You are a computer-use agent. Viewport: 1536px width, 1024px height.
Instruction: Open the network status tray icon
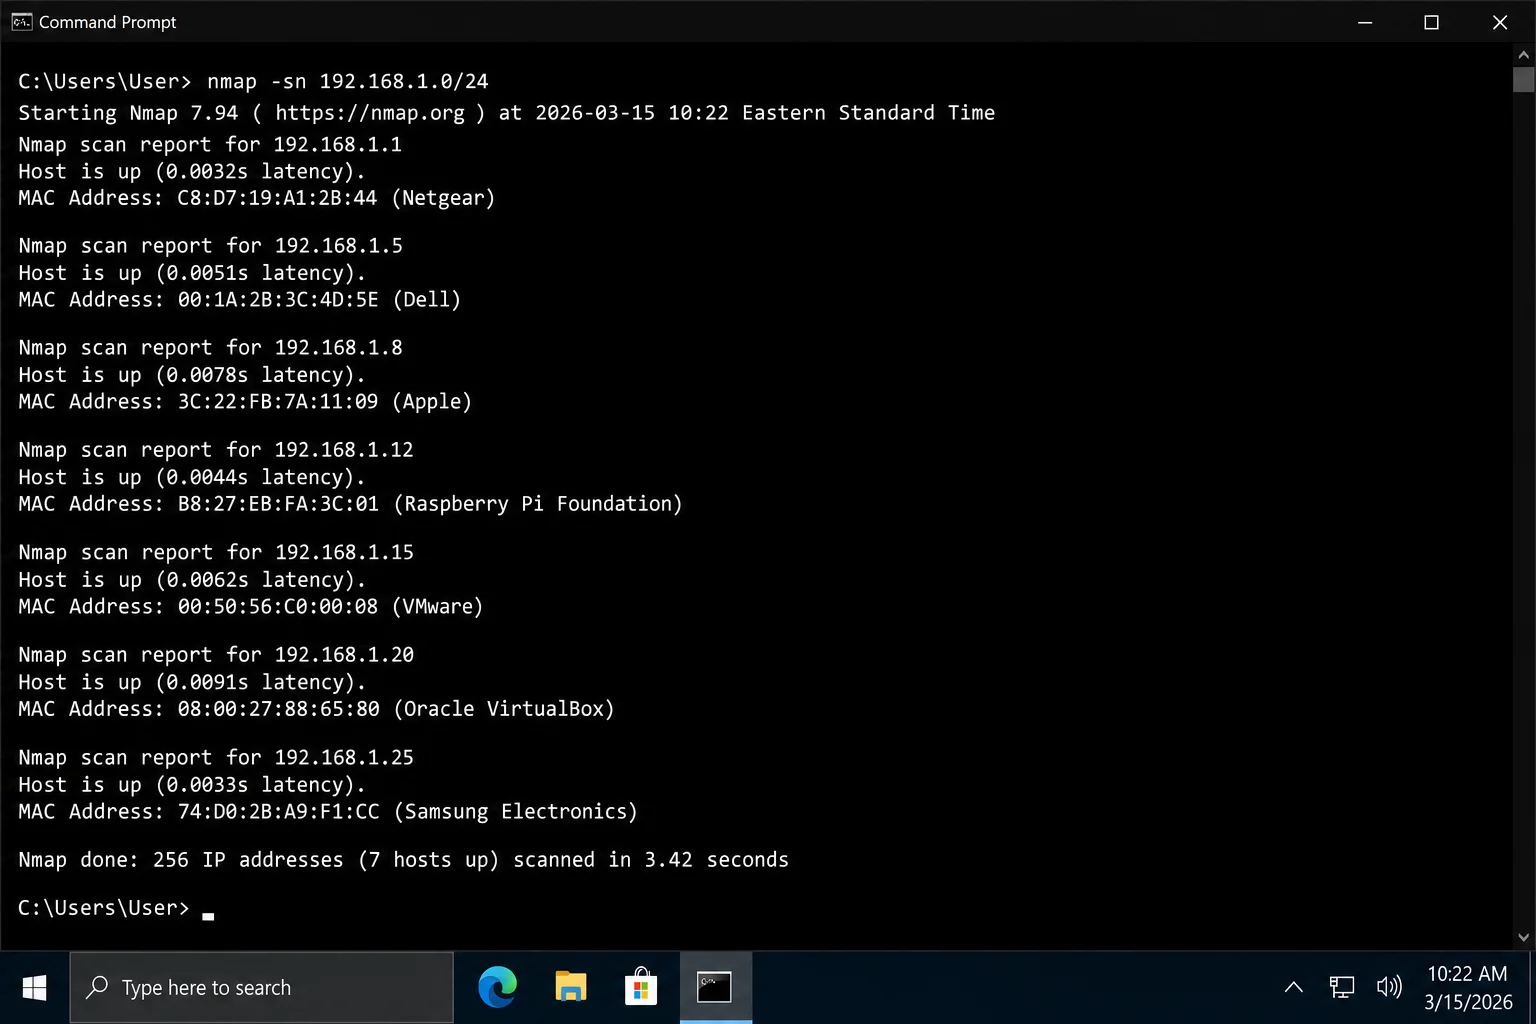click(1341, 988)
